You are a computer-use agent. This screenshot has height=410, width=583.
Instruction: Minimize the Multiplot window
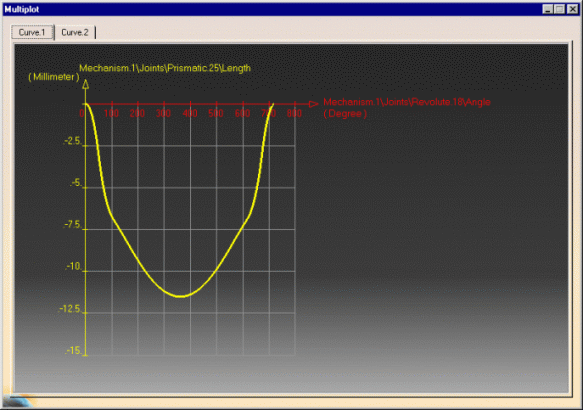tap(547, 9)
